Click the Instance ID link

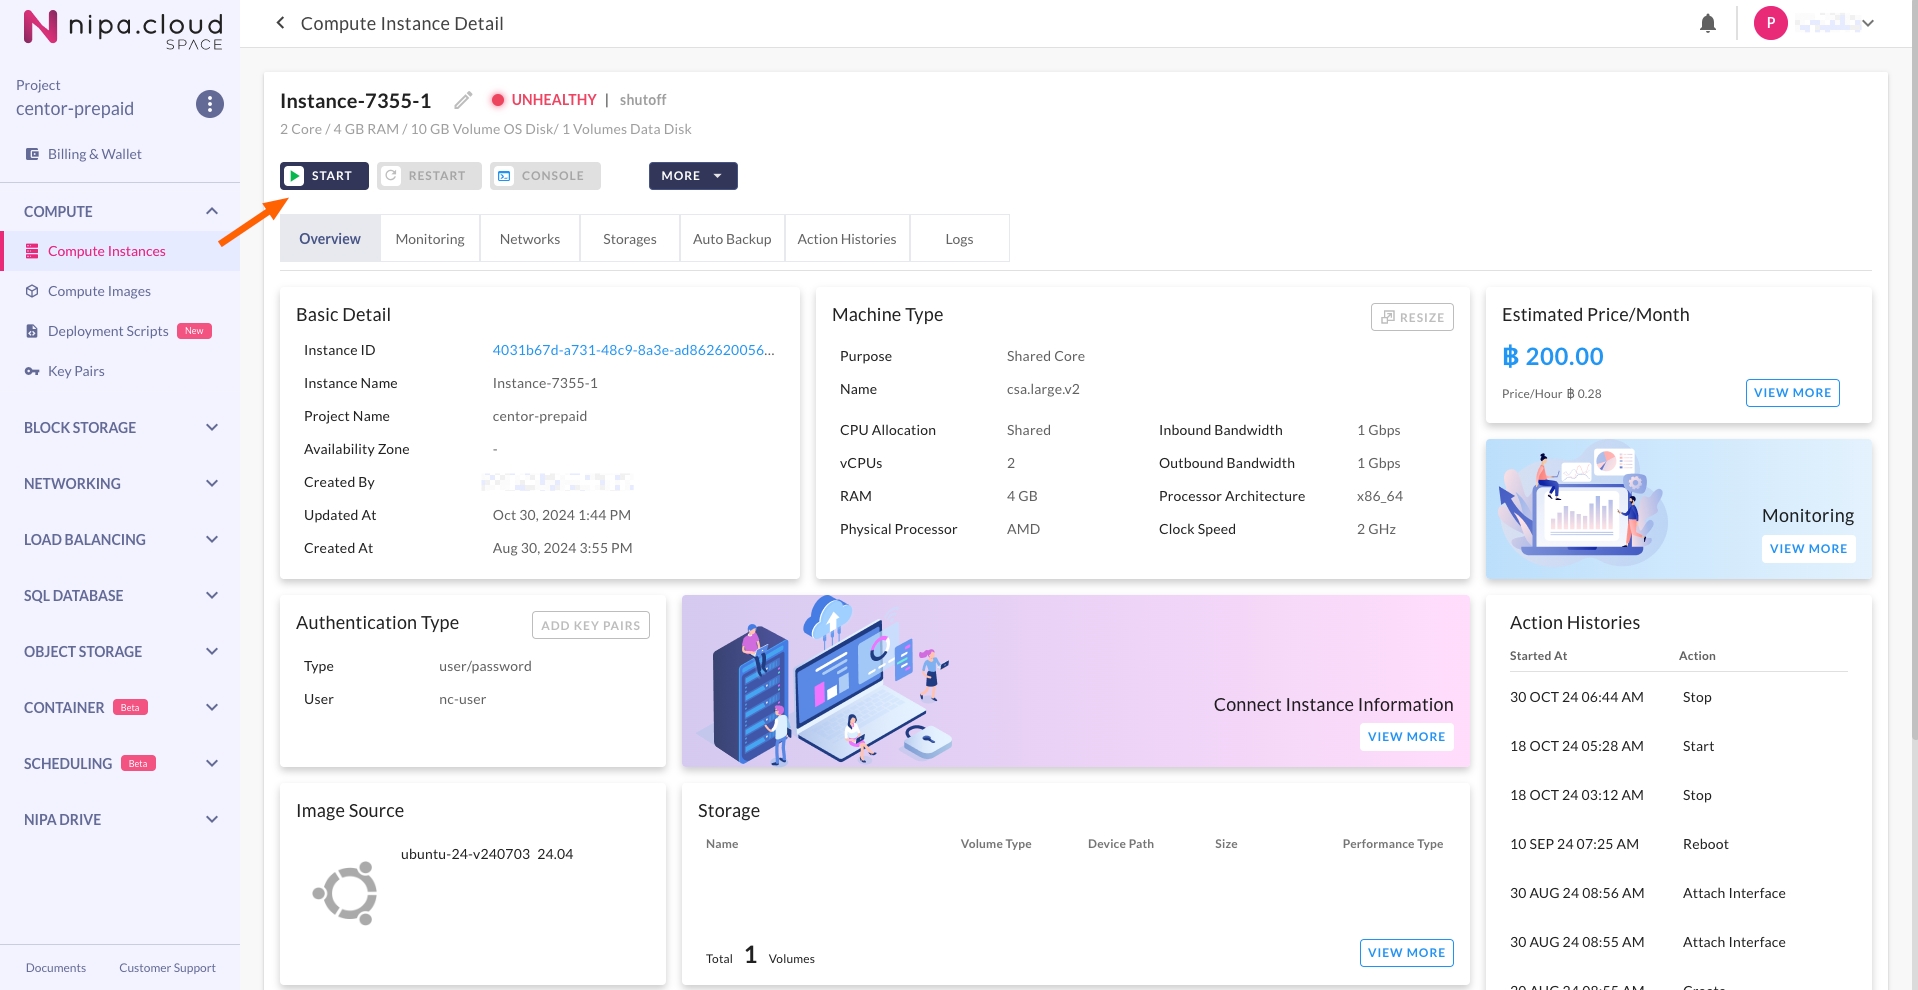[632, 350]
